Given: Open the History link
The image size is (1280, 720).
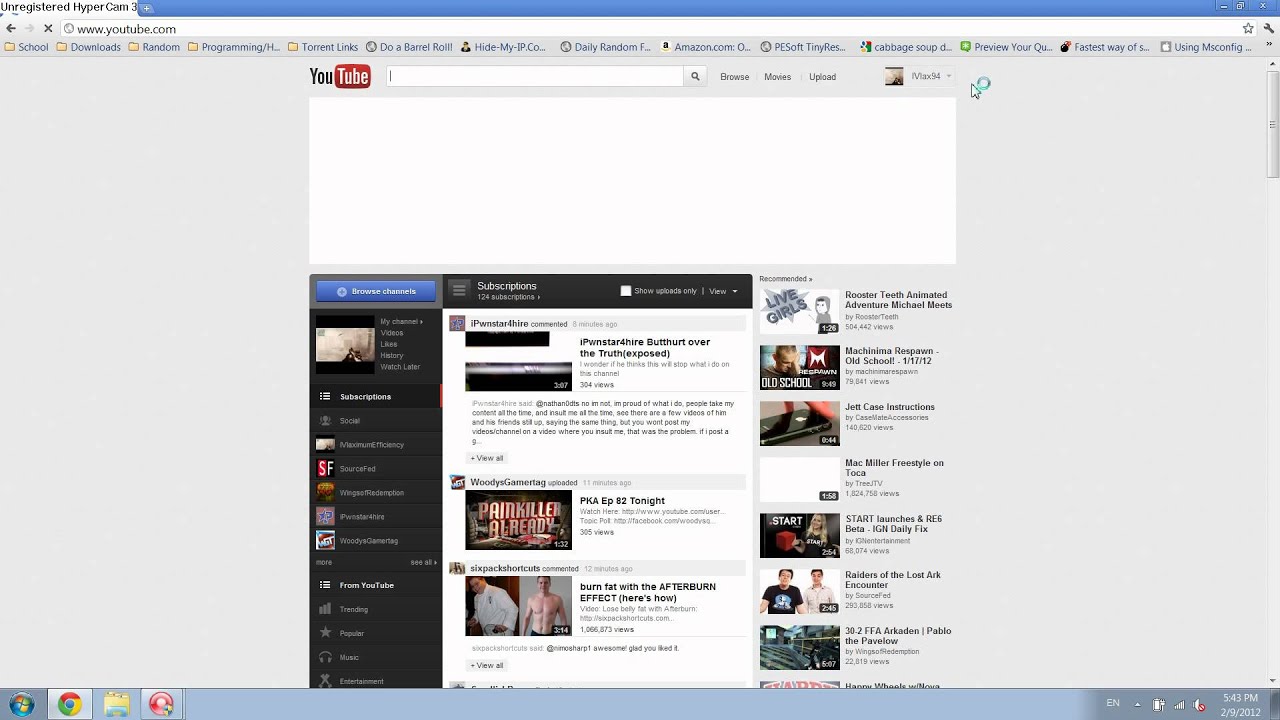Looking at the screenshot, I should point(392,355).
